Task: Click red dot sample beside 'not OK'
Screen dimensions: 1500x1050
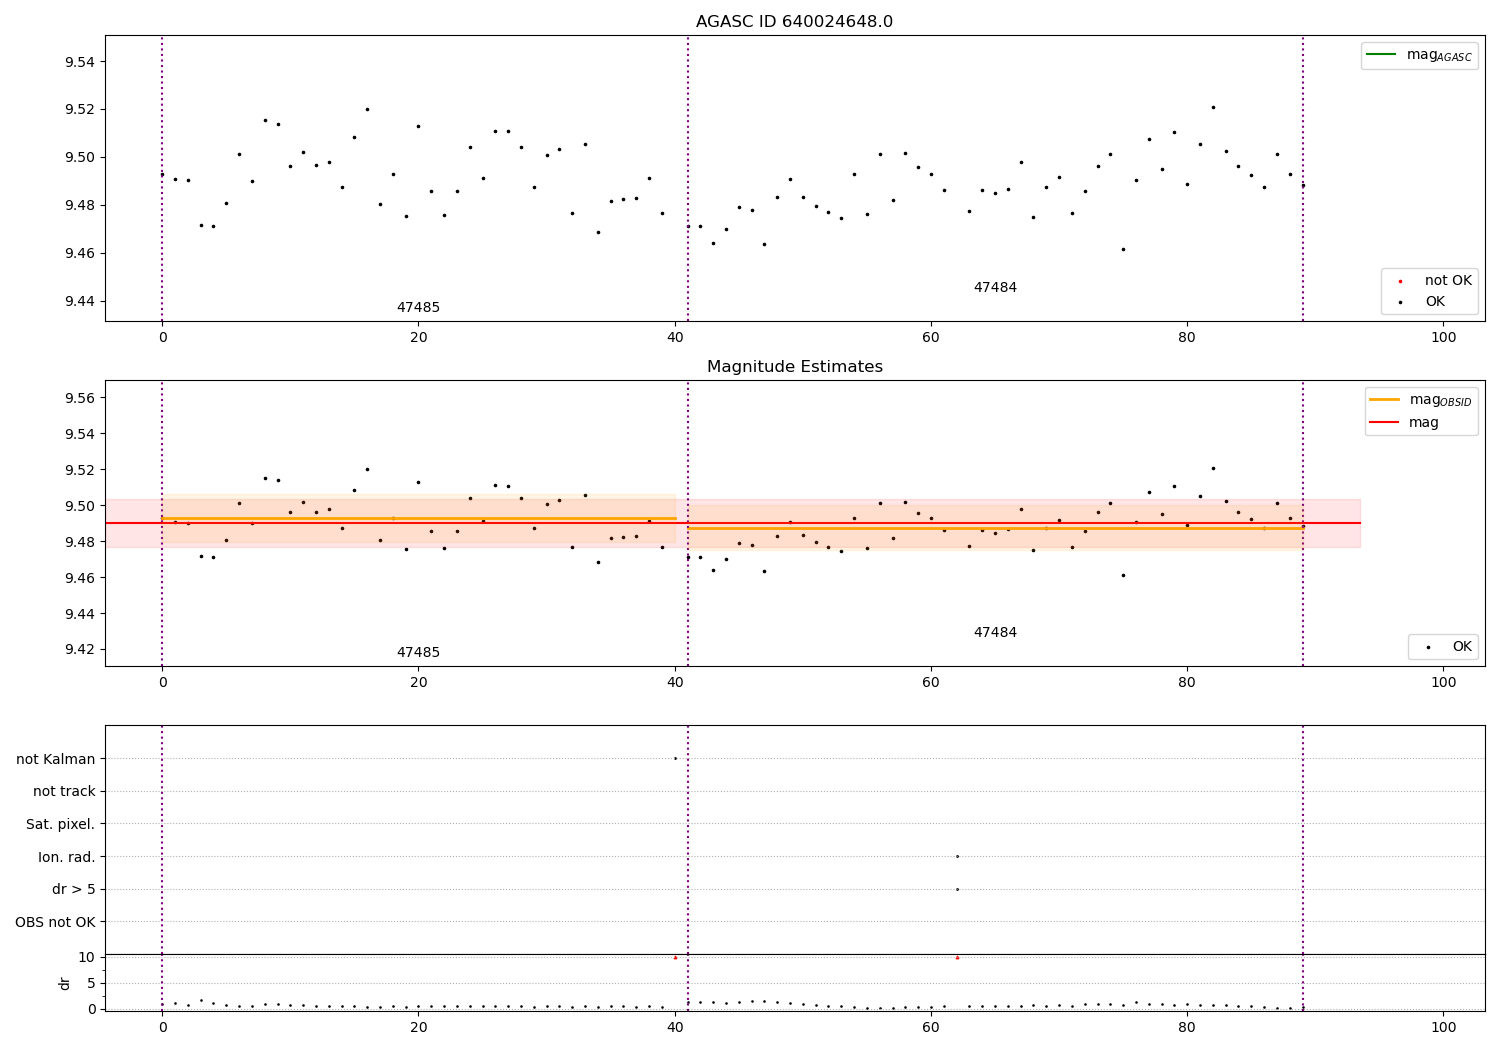Action: [x=1400, y=281]
